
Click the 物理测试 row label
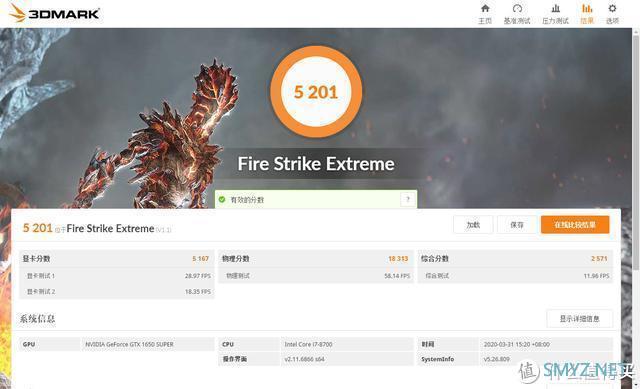238,276
